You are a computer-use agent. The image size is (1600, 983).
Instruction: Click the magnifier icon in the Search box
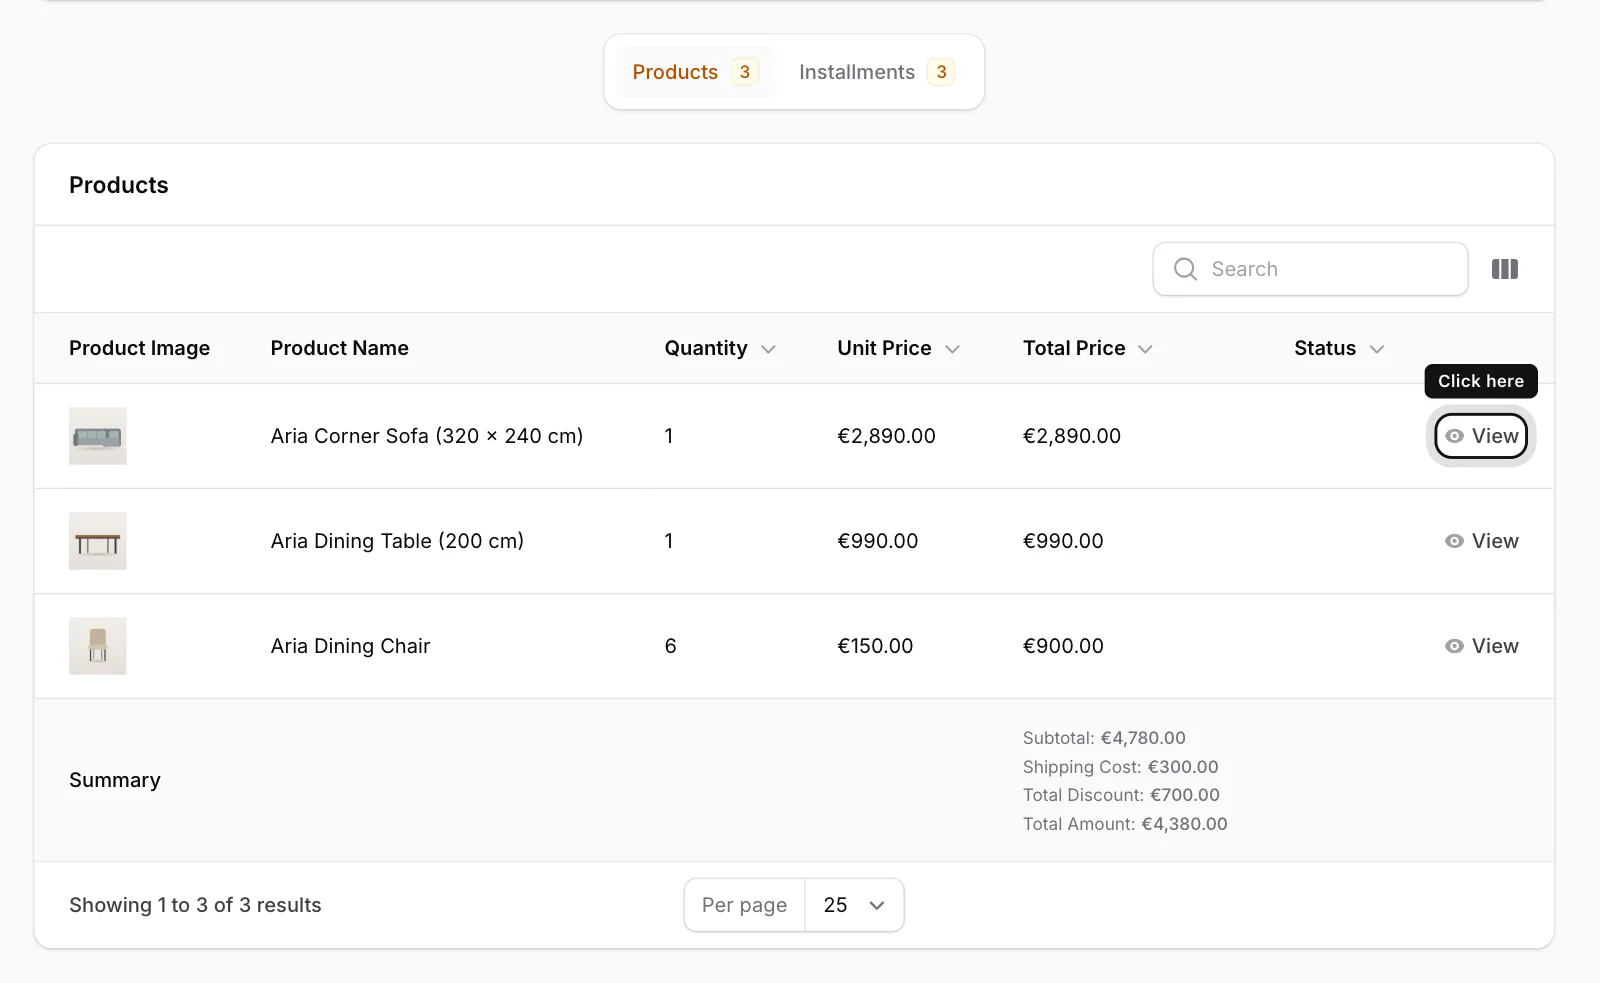pyautogui.click(x=1185, y=269)
